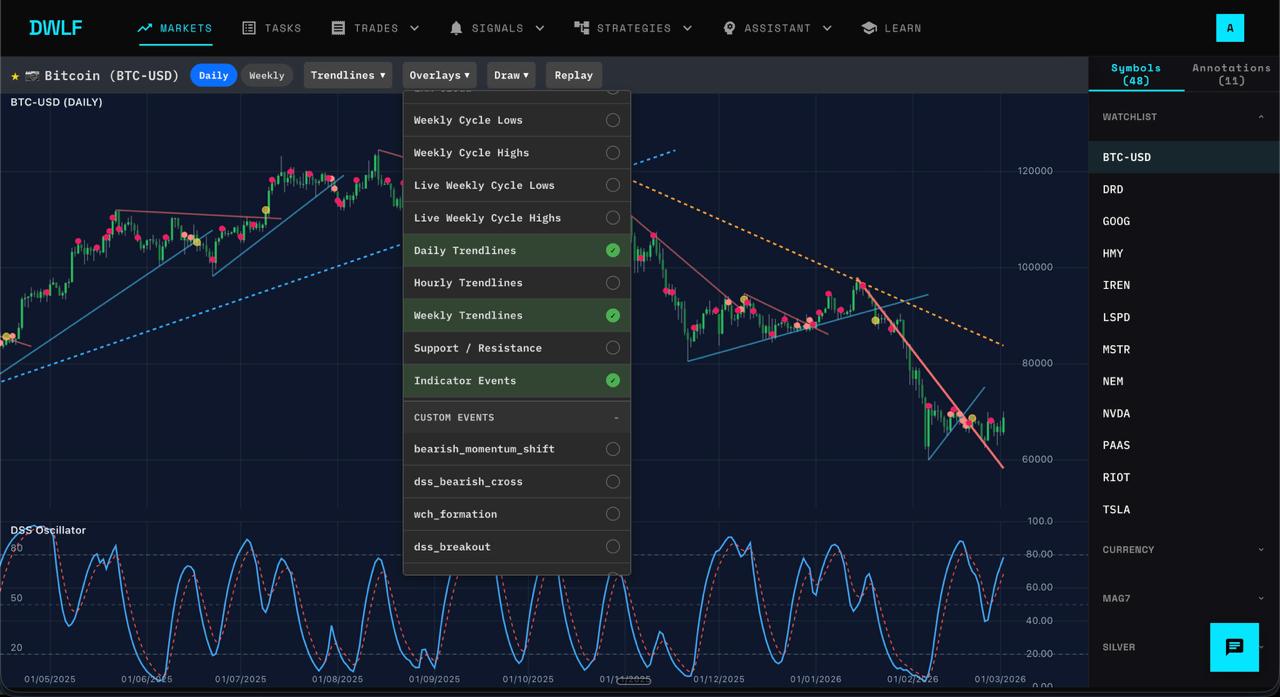
Task: Expand the CURRENCY watchlist group
Action: pos(1182,549)
